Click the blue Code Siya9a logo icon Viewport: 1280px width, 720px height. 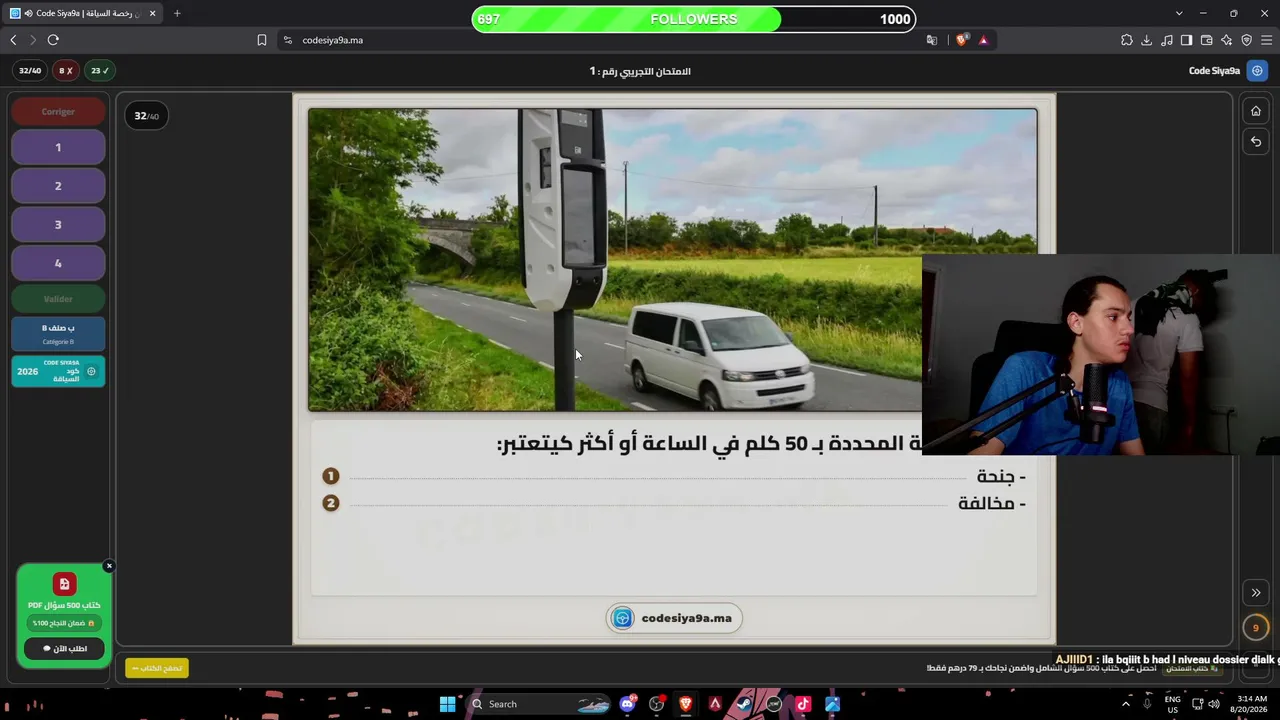1258,71
